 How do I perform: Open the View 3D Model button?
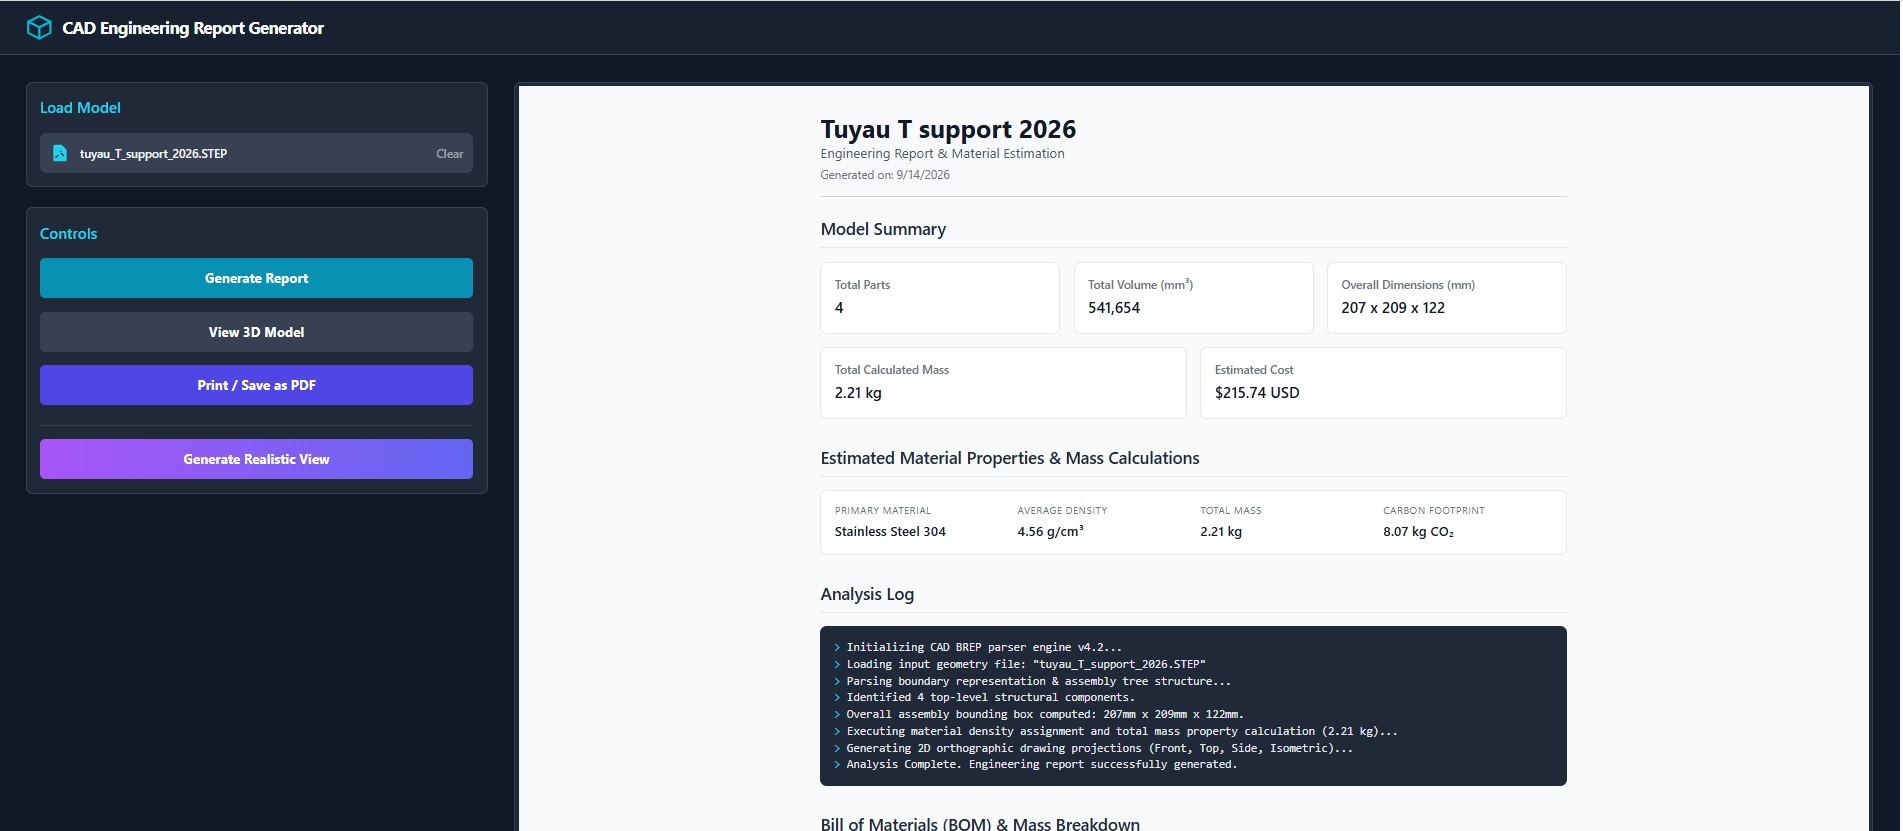click(256, 332)
